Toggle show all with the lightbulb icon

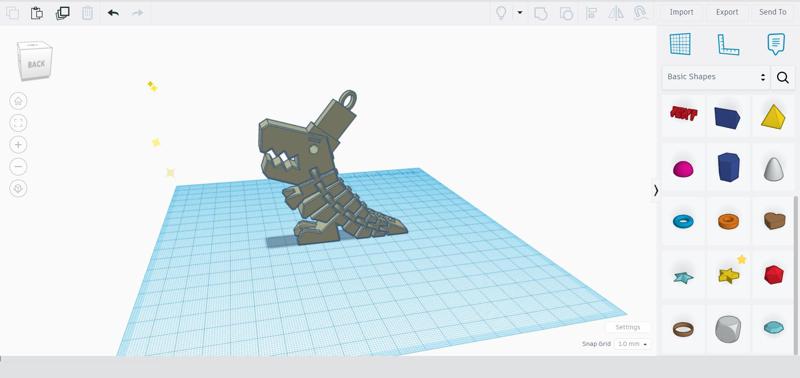tap(501, 13)
